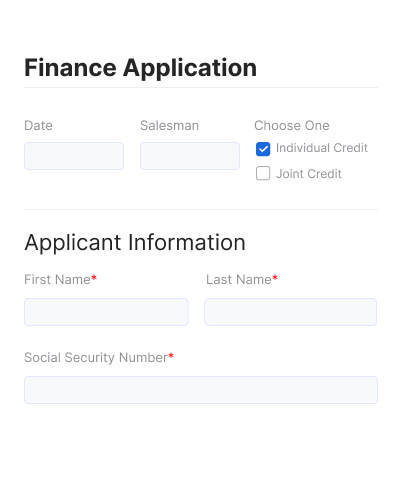Viewport: 400px width, 480px height.
Task: Click the red asterisk beside First Name
Action: (94, 278)
